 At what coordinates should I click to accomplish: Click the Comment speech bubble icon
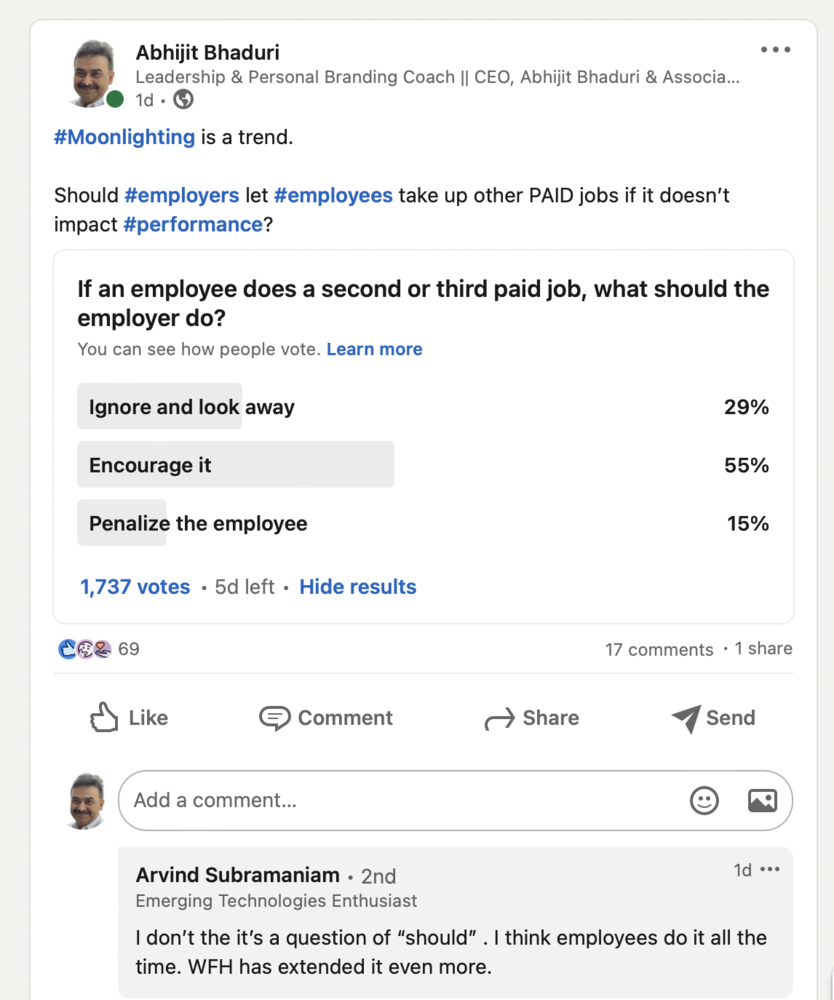(x=274, y=718)
